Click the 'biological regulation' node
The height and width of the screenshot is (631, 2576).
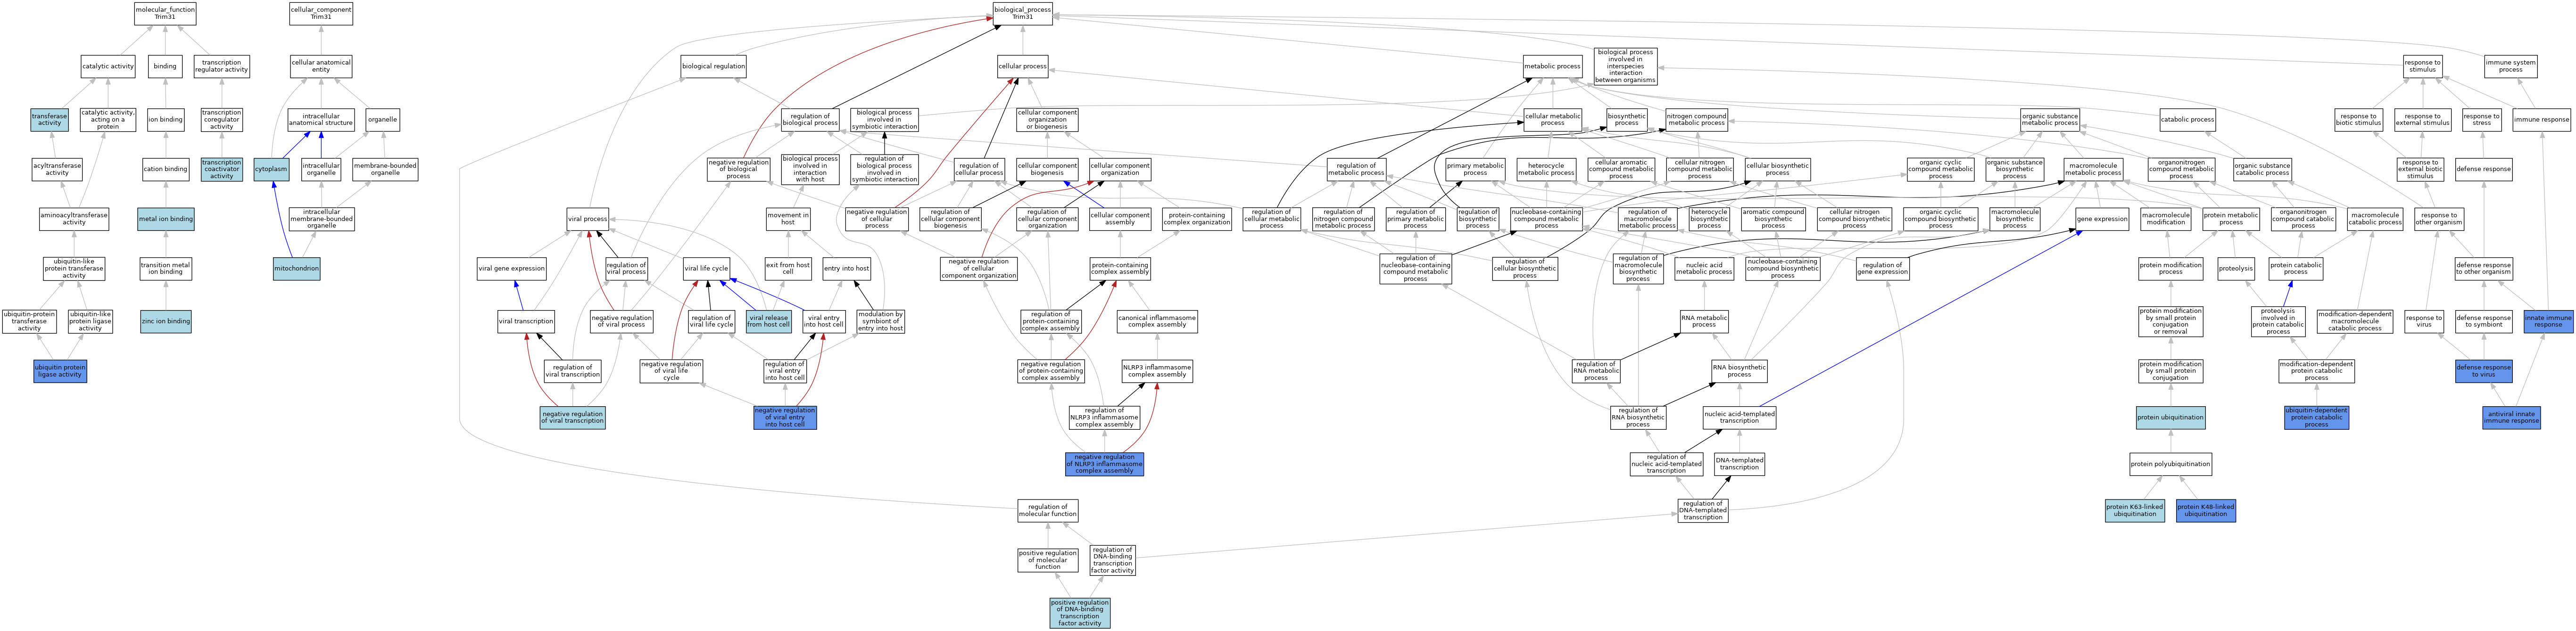point(713,66)
